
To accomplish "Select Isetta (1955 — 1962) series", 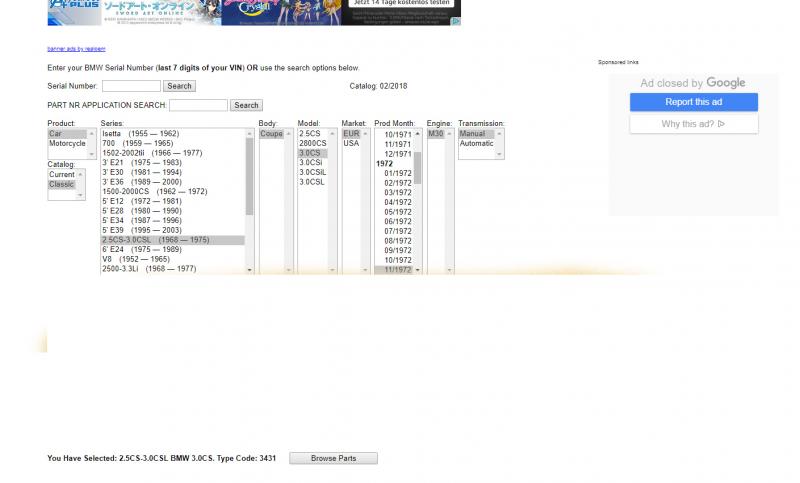I will pos(140,134).
